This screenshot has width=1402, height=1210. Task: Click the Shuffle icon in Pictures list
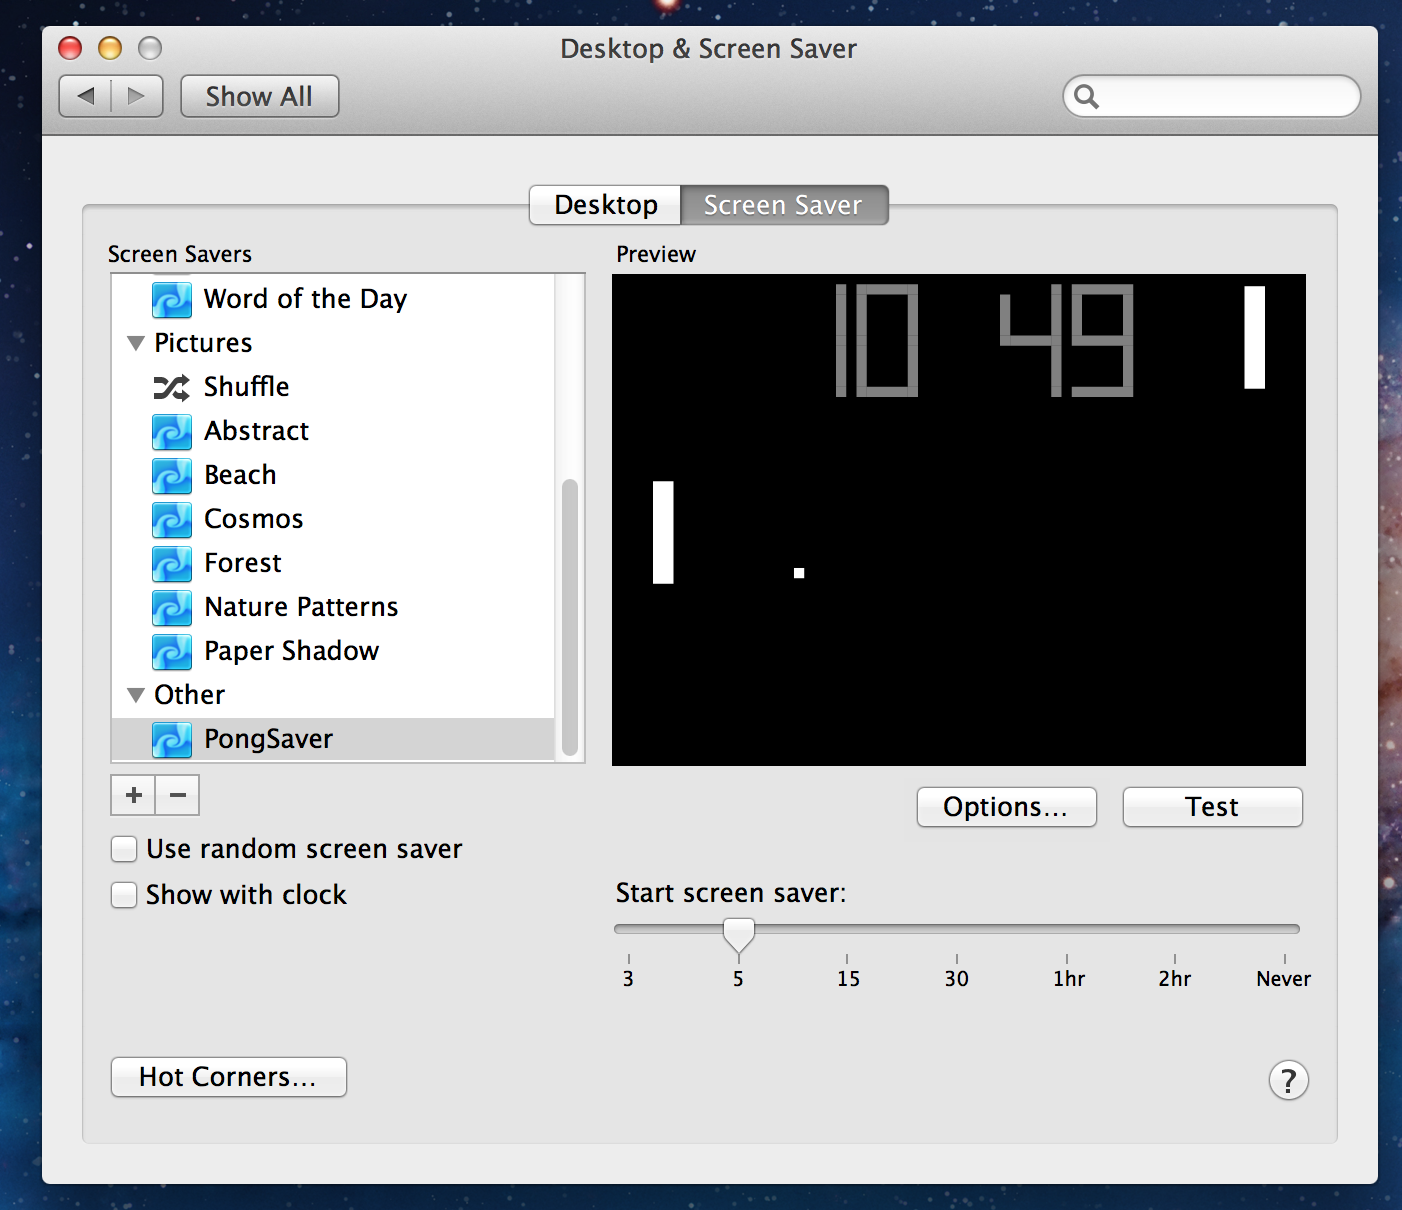click(171, 387)
